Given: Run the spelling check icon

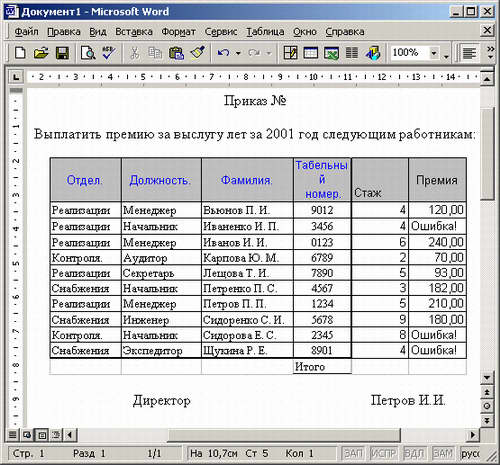Looking at the screenshot, I should (x=109, y=53).
